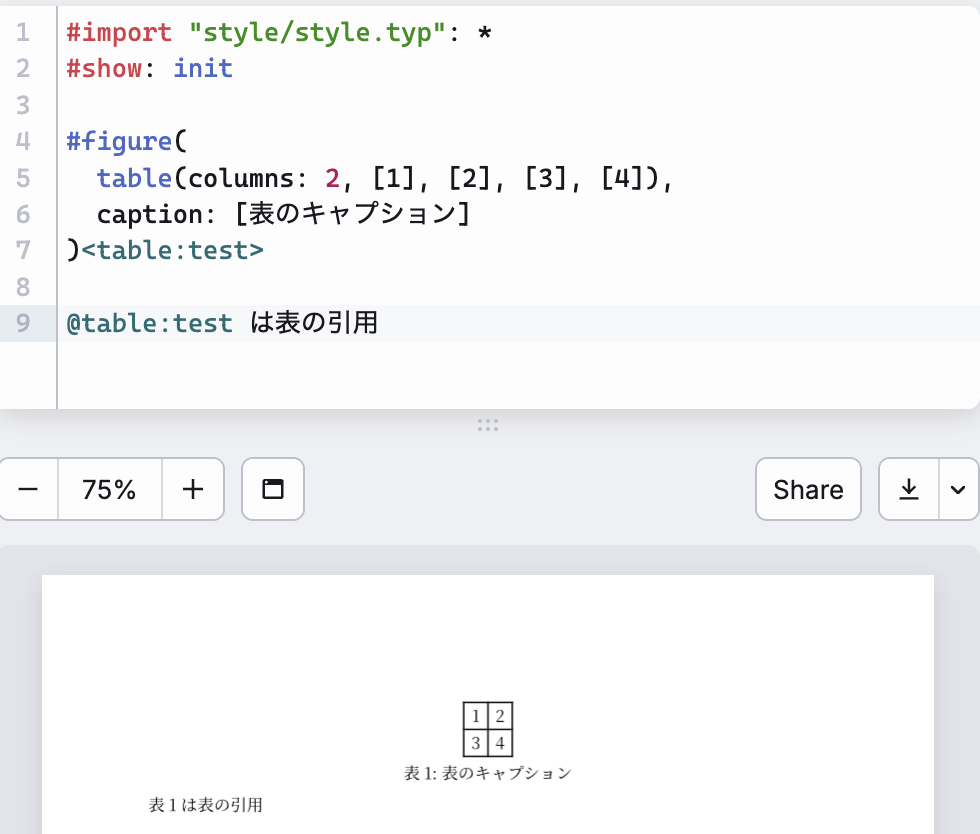This screenshot has height=834, width=980.
Task: Click the download export icon
Action: (908, 489)
